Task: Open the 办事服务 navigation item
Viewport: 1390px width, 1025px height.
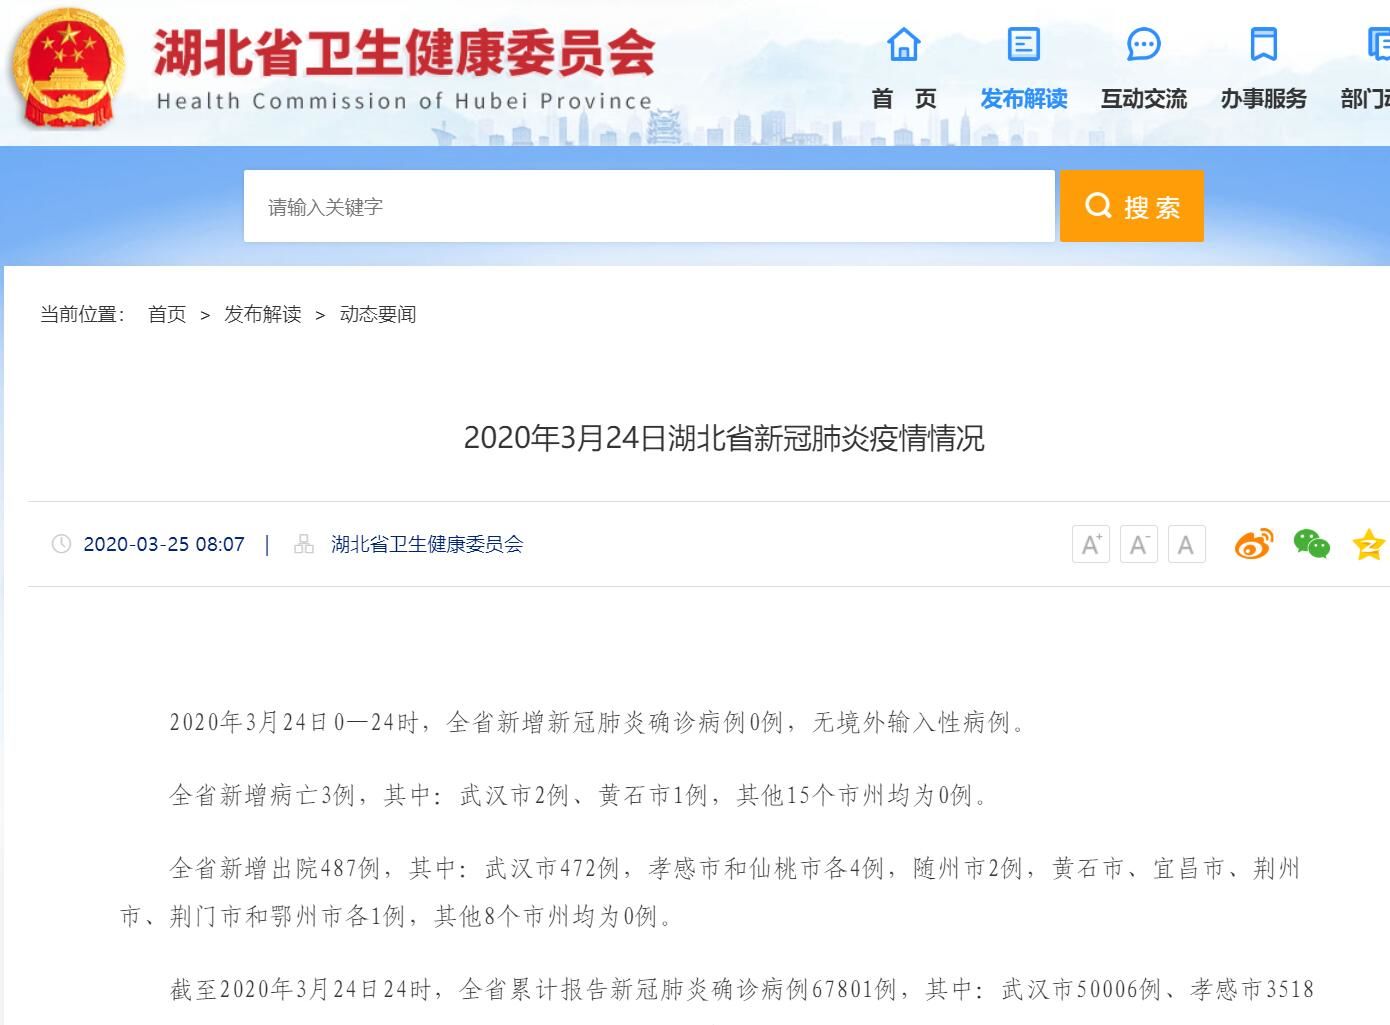Action: pyautogui.click(x=1263, y=99)
